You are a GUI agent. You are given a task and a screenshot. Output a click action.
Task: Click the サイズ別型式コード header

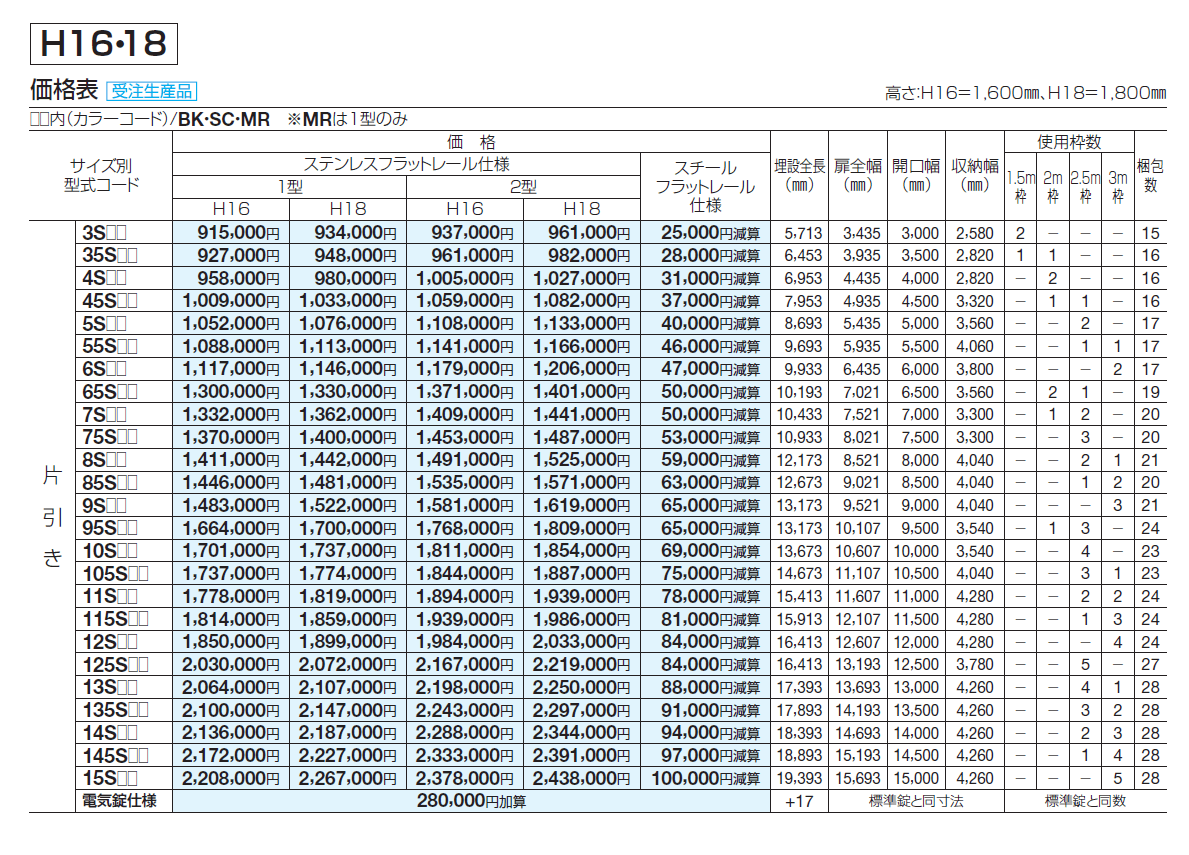pyautogui.click(x=100, y=175)
